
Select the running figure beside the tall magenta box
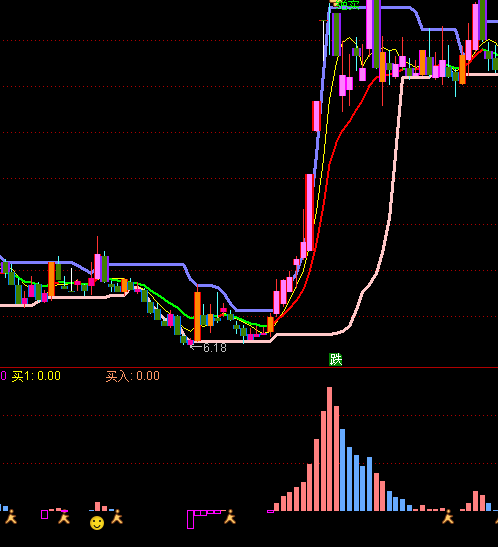[x=230, y=517]
